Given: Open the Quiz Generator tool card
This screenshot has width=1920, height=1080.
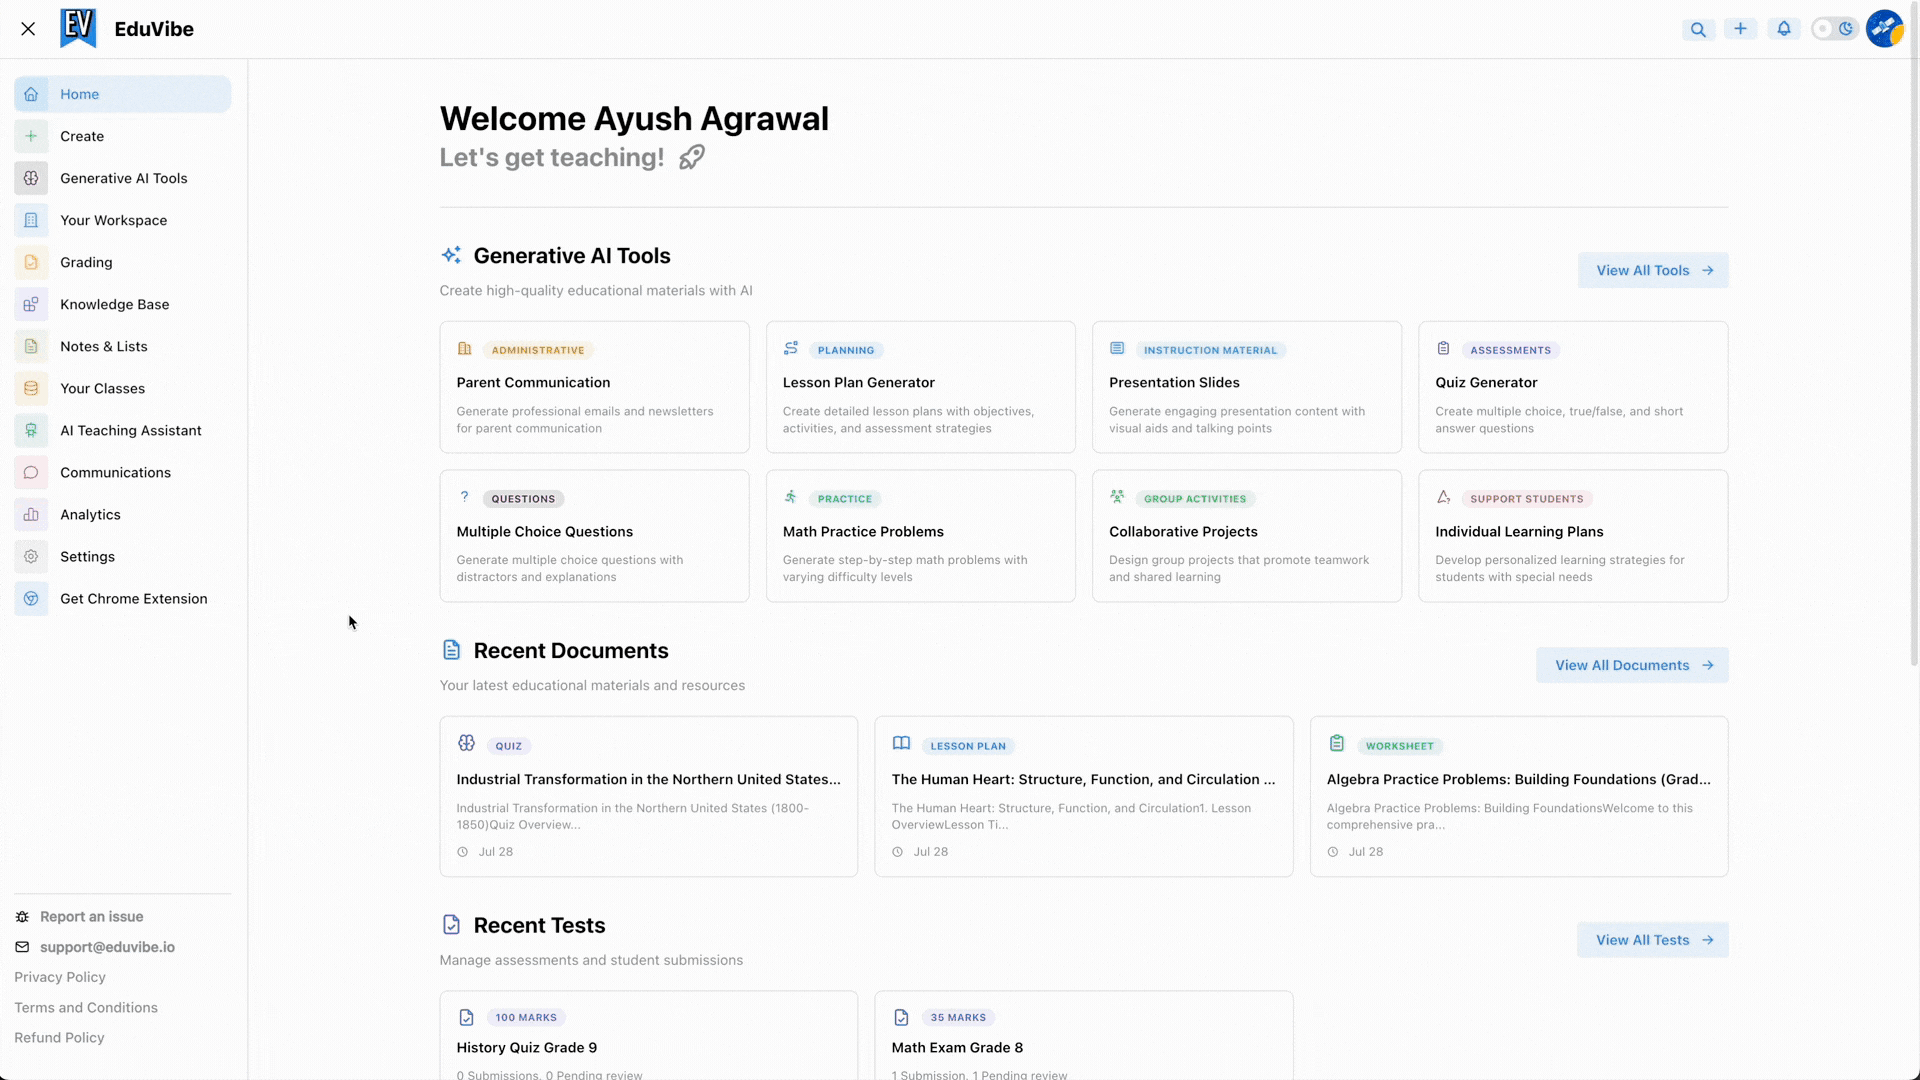Looking at the screenshot, I should tap(1572, 387).
